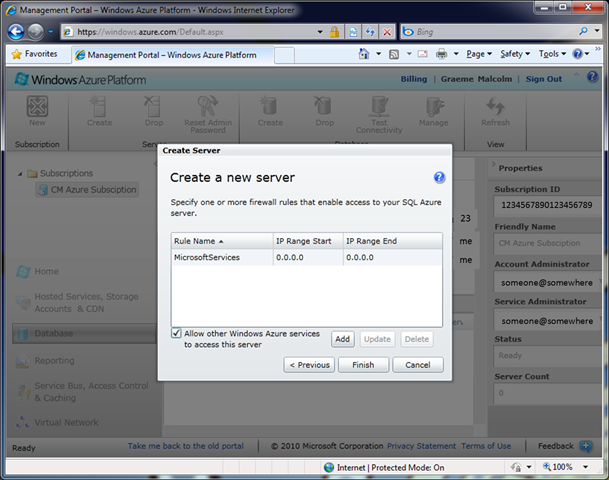Click the New Subscription ribbon icon
The height and width of the screenshot is (480, 609).
(x=37, y=106)
